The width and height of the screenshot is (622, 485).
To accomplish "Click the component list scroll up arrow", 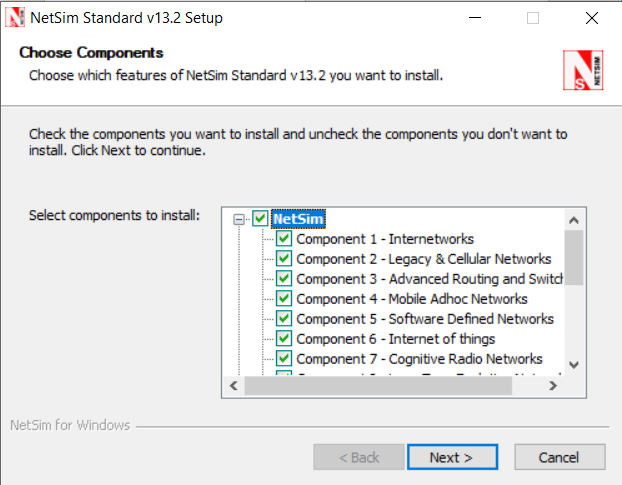I will click(x=573, y=219).
